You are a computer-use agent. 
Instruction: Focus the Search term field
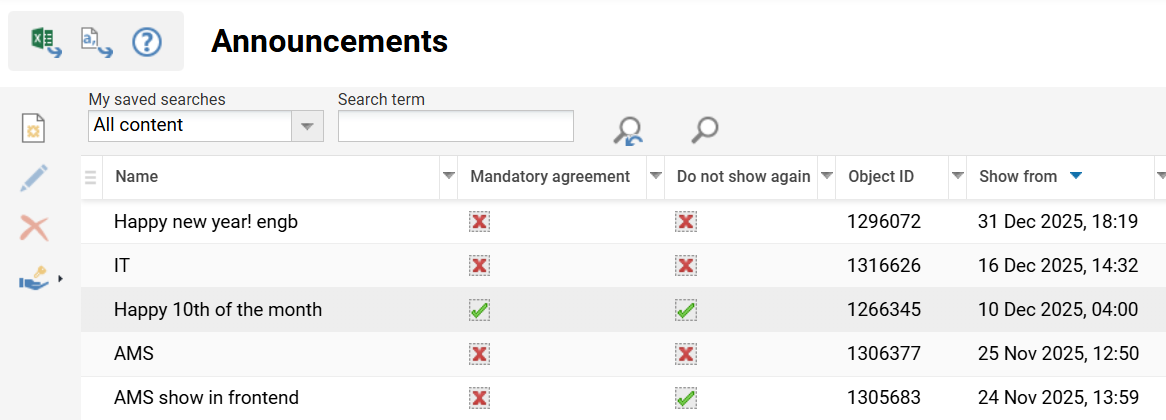tap(456, 126)
